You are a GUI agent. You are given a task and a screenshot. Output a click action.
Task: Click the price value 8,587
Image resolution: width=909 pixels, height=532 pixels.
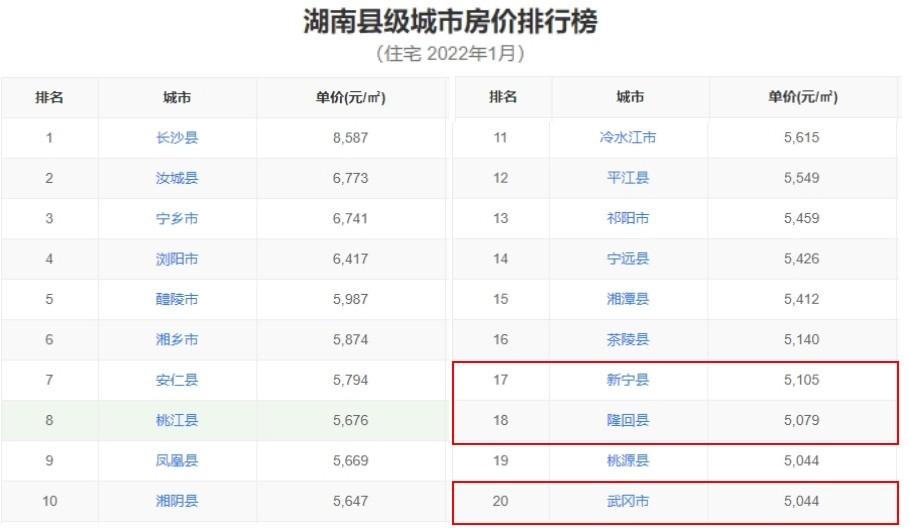tap(350, 138)
